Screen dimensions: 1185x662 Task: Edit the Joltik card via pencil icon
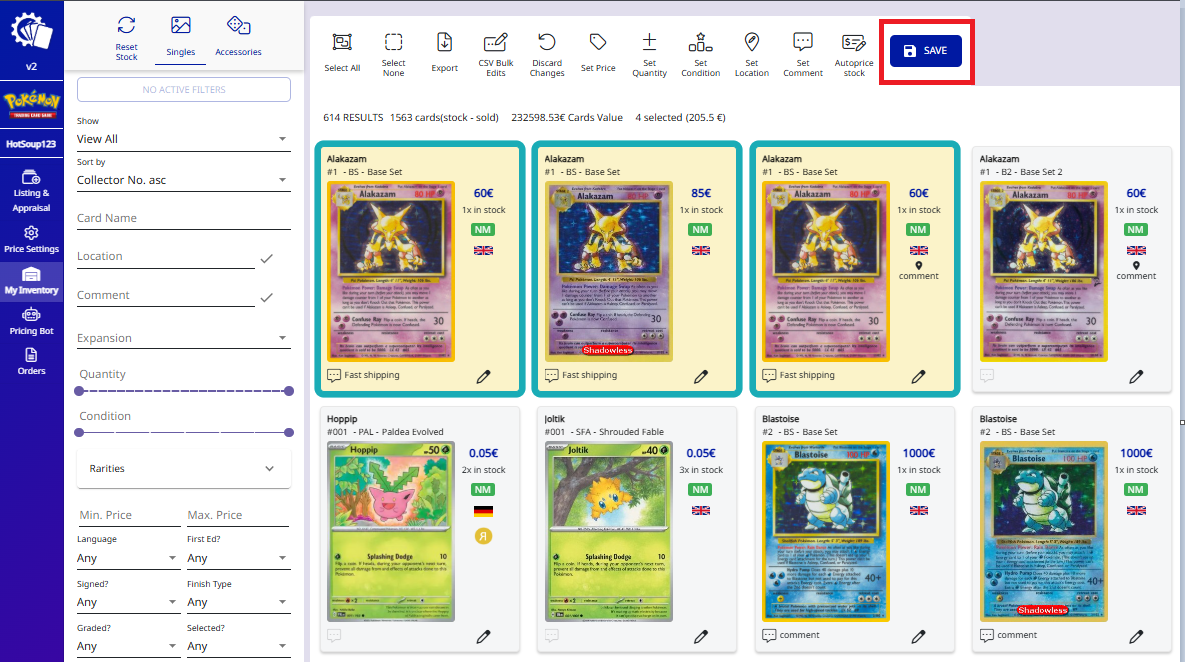pyautogui.click(x=701, y=636)
